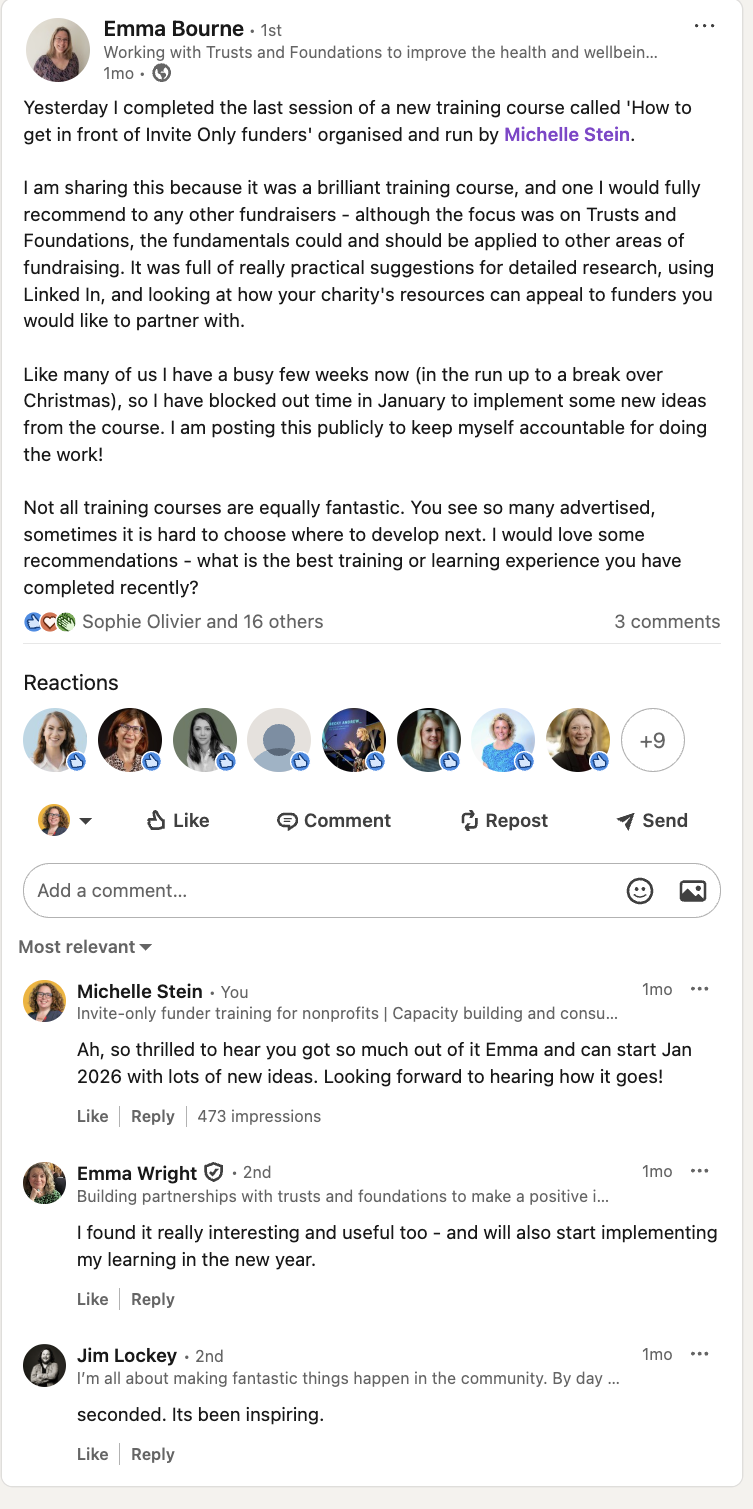Click the Repost button
The image size is (753, 1509).
(504, 821)
